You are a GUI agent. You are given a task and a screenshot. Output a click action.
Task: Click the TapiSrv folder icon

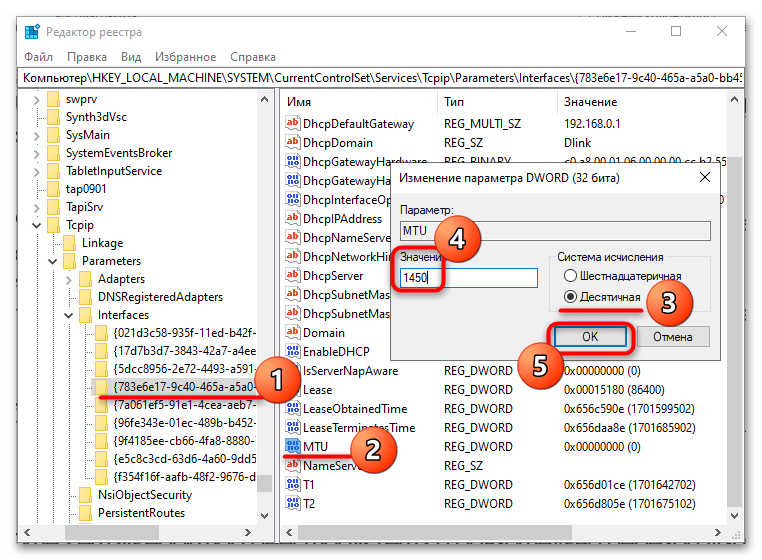(x=53, y=207)
